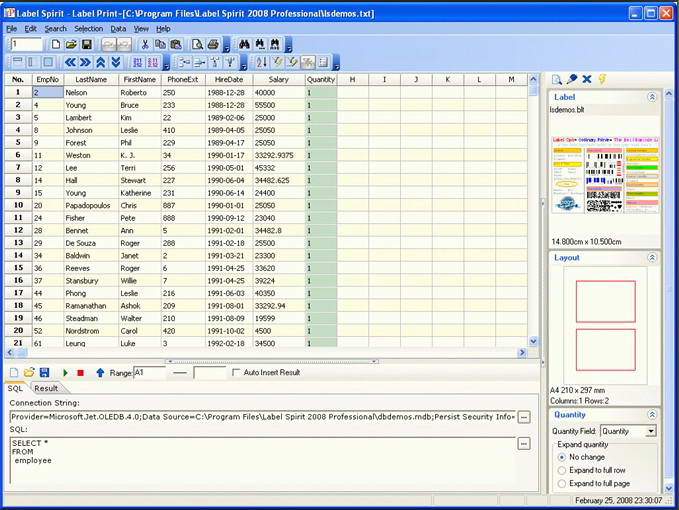Viewport: 679px width, 510px height.
Task: Switch to the SQL tab
Action: [15, 388]
